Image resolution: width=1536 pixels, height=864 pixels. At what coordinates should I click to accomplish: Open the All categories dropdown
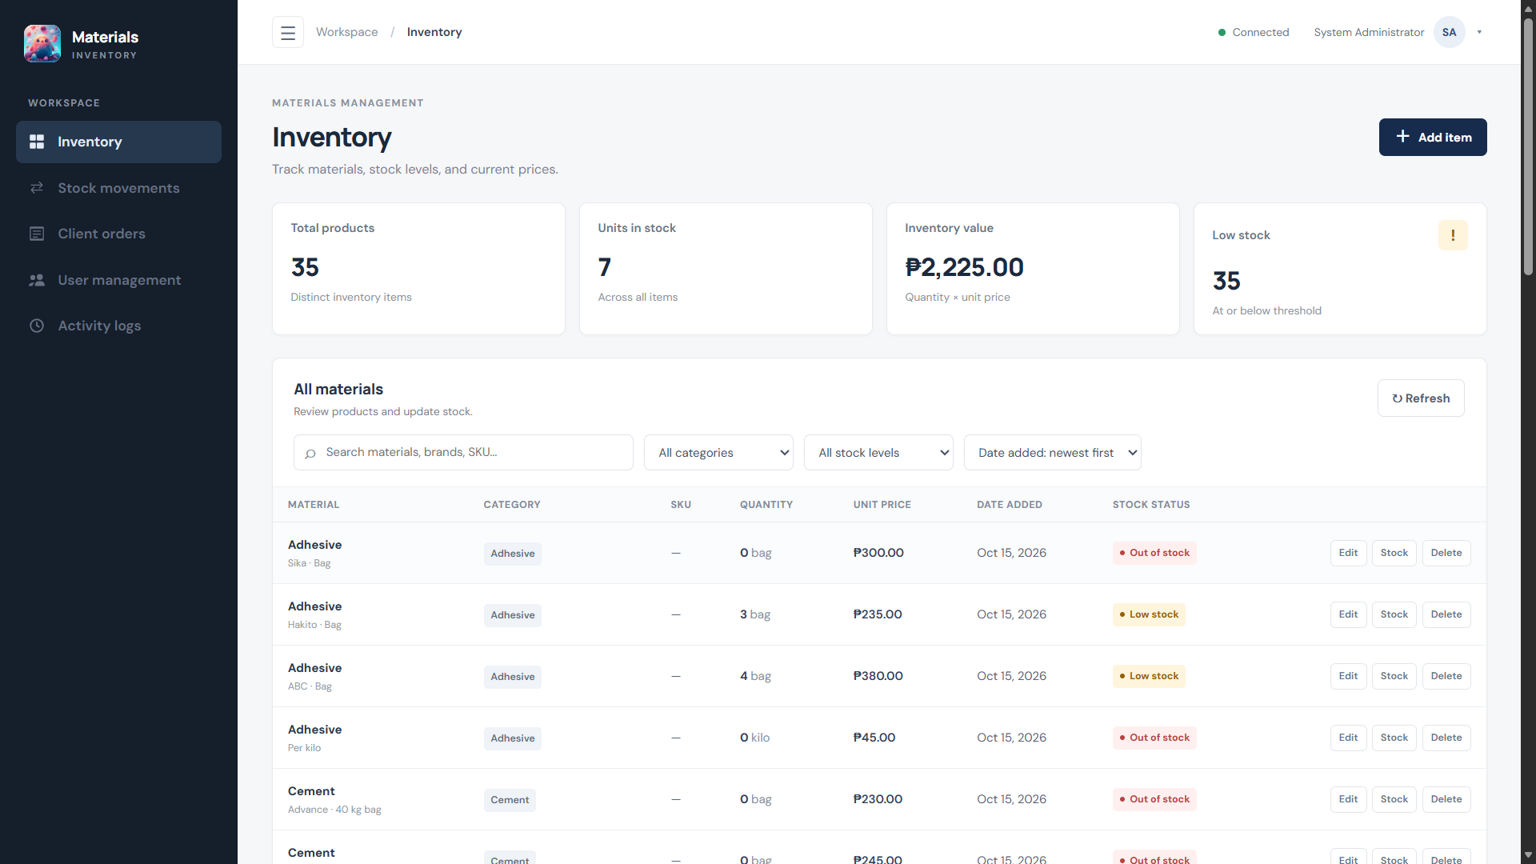click(x=719, y=452)
